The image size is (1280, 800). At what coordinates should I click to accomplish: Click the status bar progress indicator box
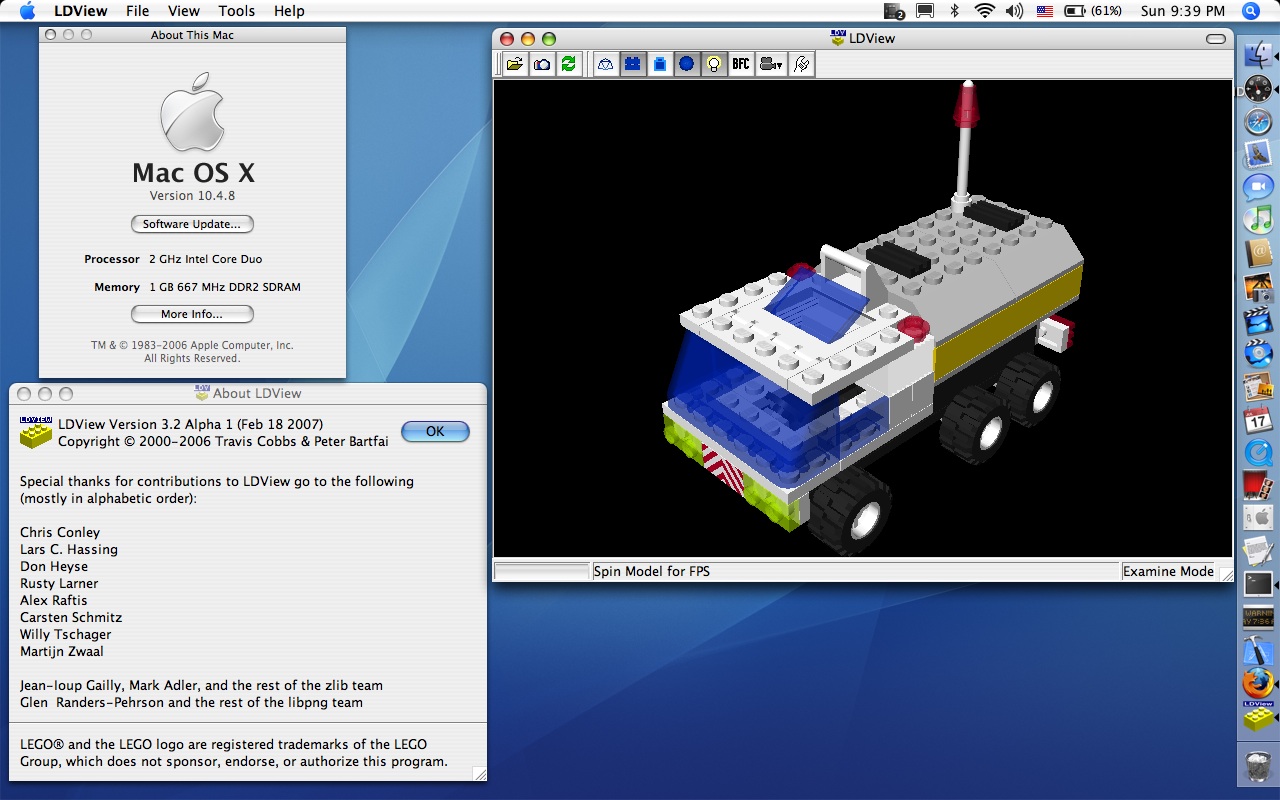tap(542, 572)
